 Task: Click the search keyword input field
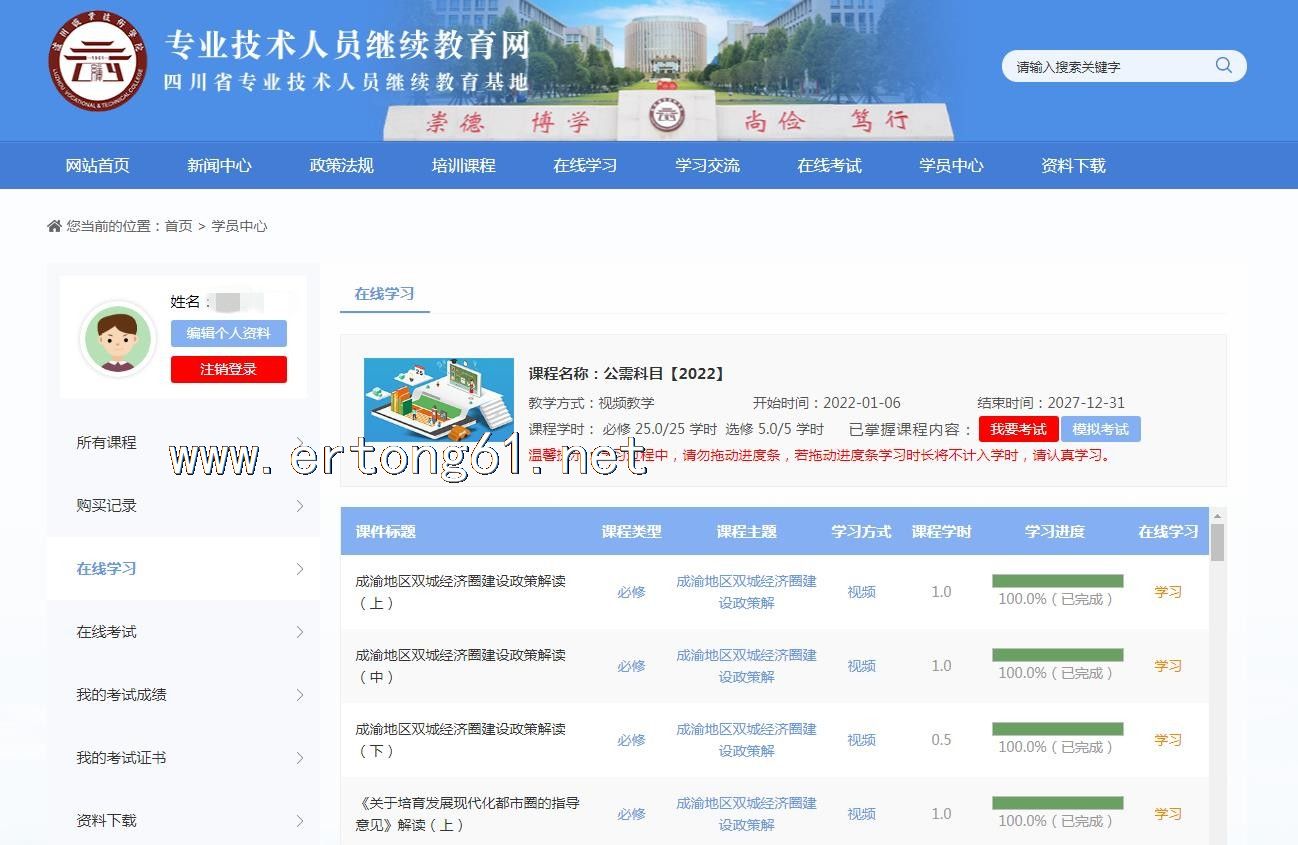(1110, 67)
